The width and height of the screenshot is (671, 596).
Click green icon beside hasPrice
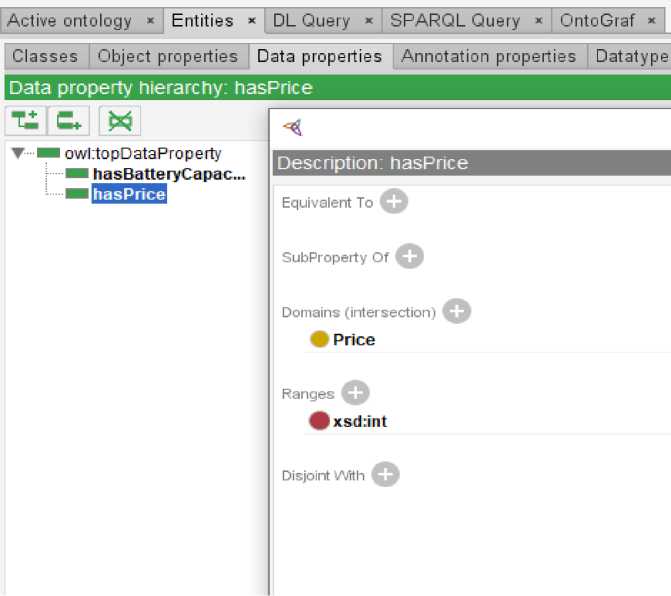click(77, 194)
